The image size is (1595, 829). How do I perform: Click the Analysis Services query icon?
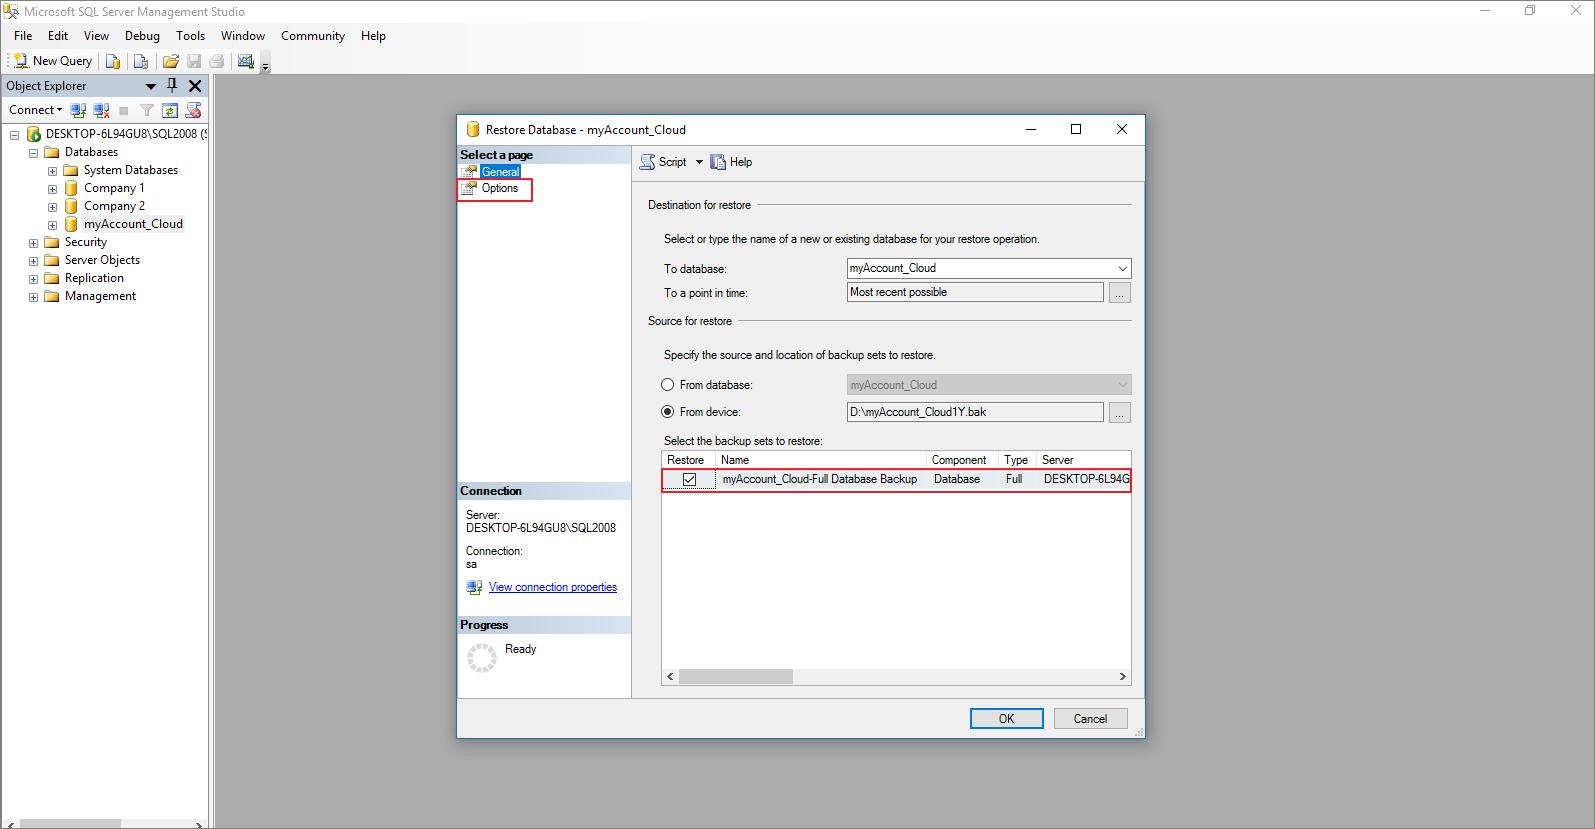click(x=141, y=61)
